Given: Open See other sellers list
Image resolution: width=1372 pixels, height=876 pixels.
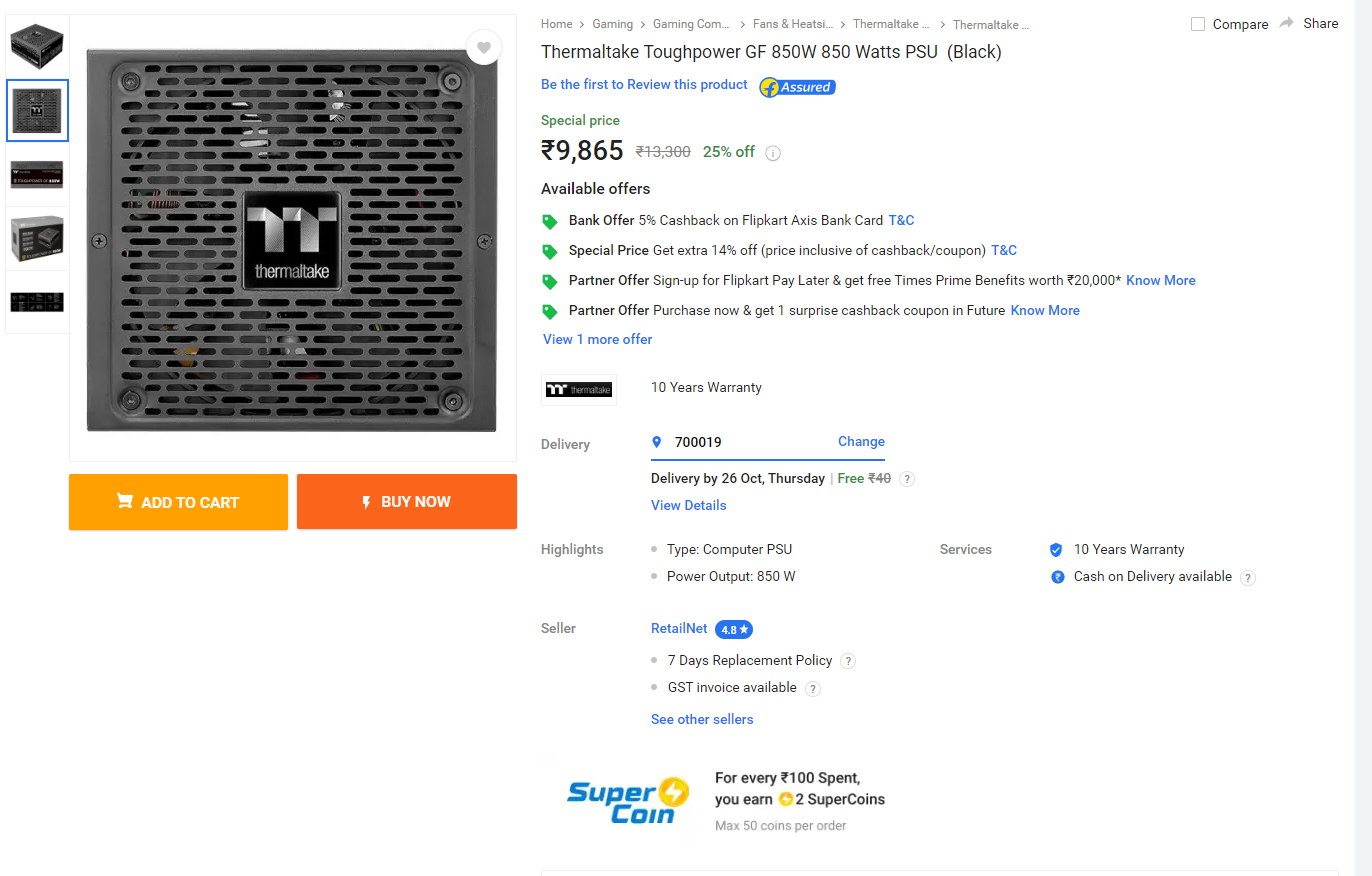Looking at the screenshot, I should [702, 719].
